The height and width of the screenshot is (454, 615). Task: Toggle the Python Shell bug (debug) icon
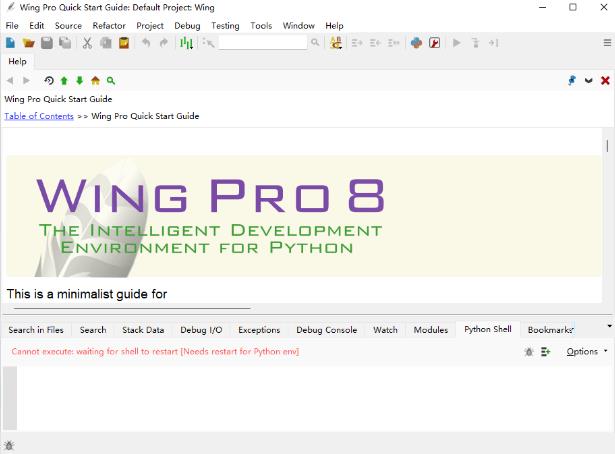click(529, 352)
